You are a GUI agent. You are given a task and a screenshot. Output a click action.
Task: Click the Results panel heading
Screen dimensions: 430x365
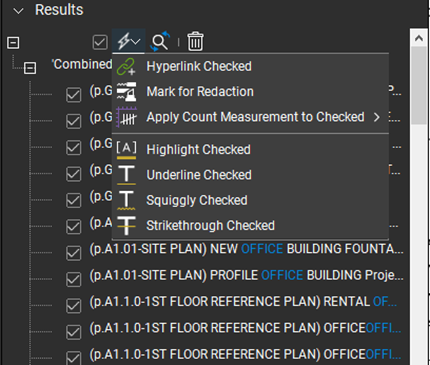(x=59, y=10)
